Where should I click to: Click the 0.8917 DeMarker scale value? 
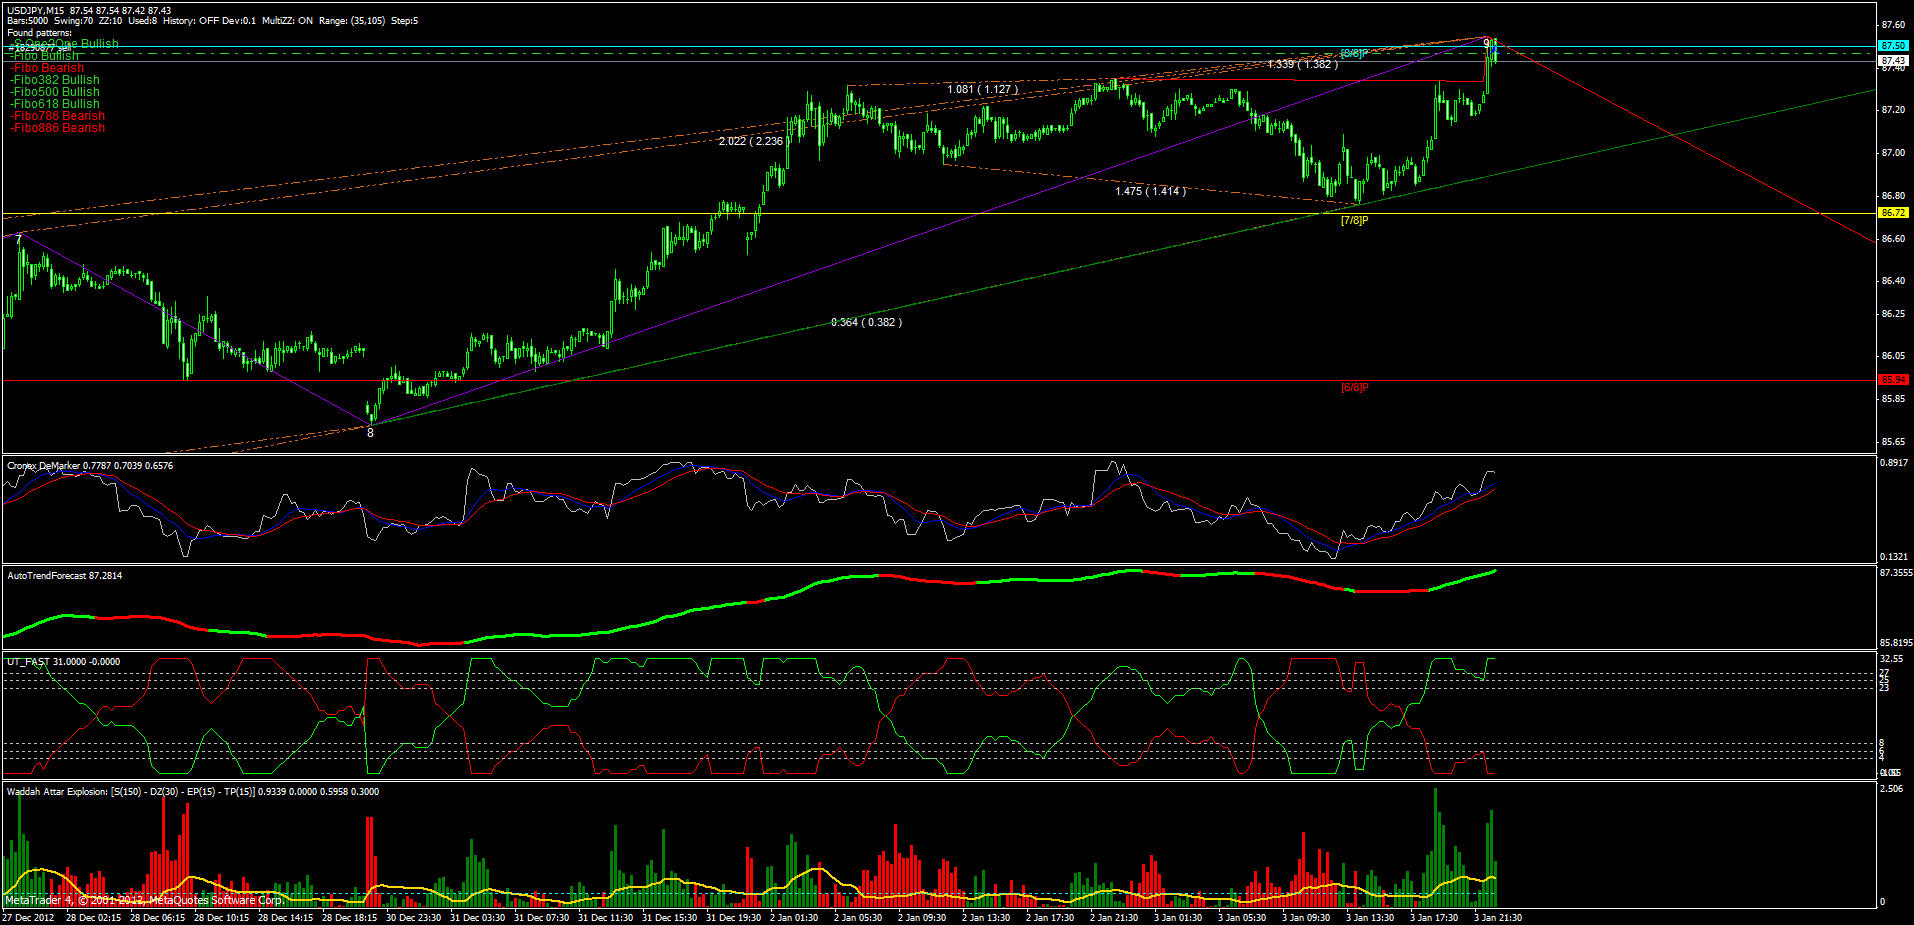click(x=1894, y=463)
